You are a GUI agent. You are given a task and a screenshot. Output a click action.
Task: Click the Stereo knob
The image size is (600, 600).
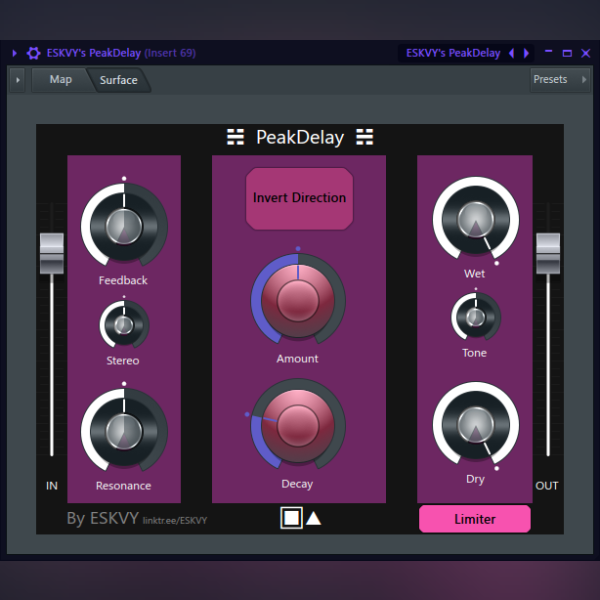click(124, 325)
